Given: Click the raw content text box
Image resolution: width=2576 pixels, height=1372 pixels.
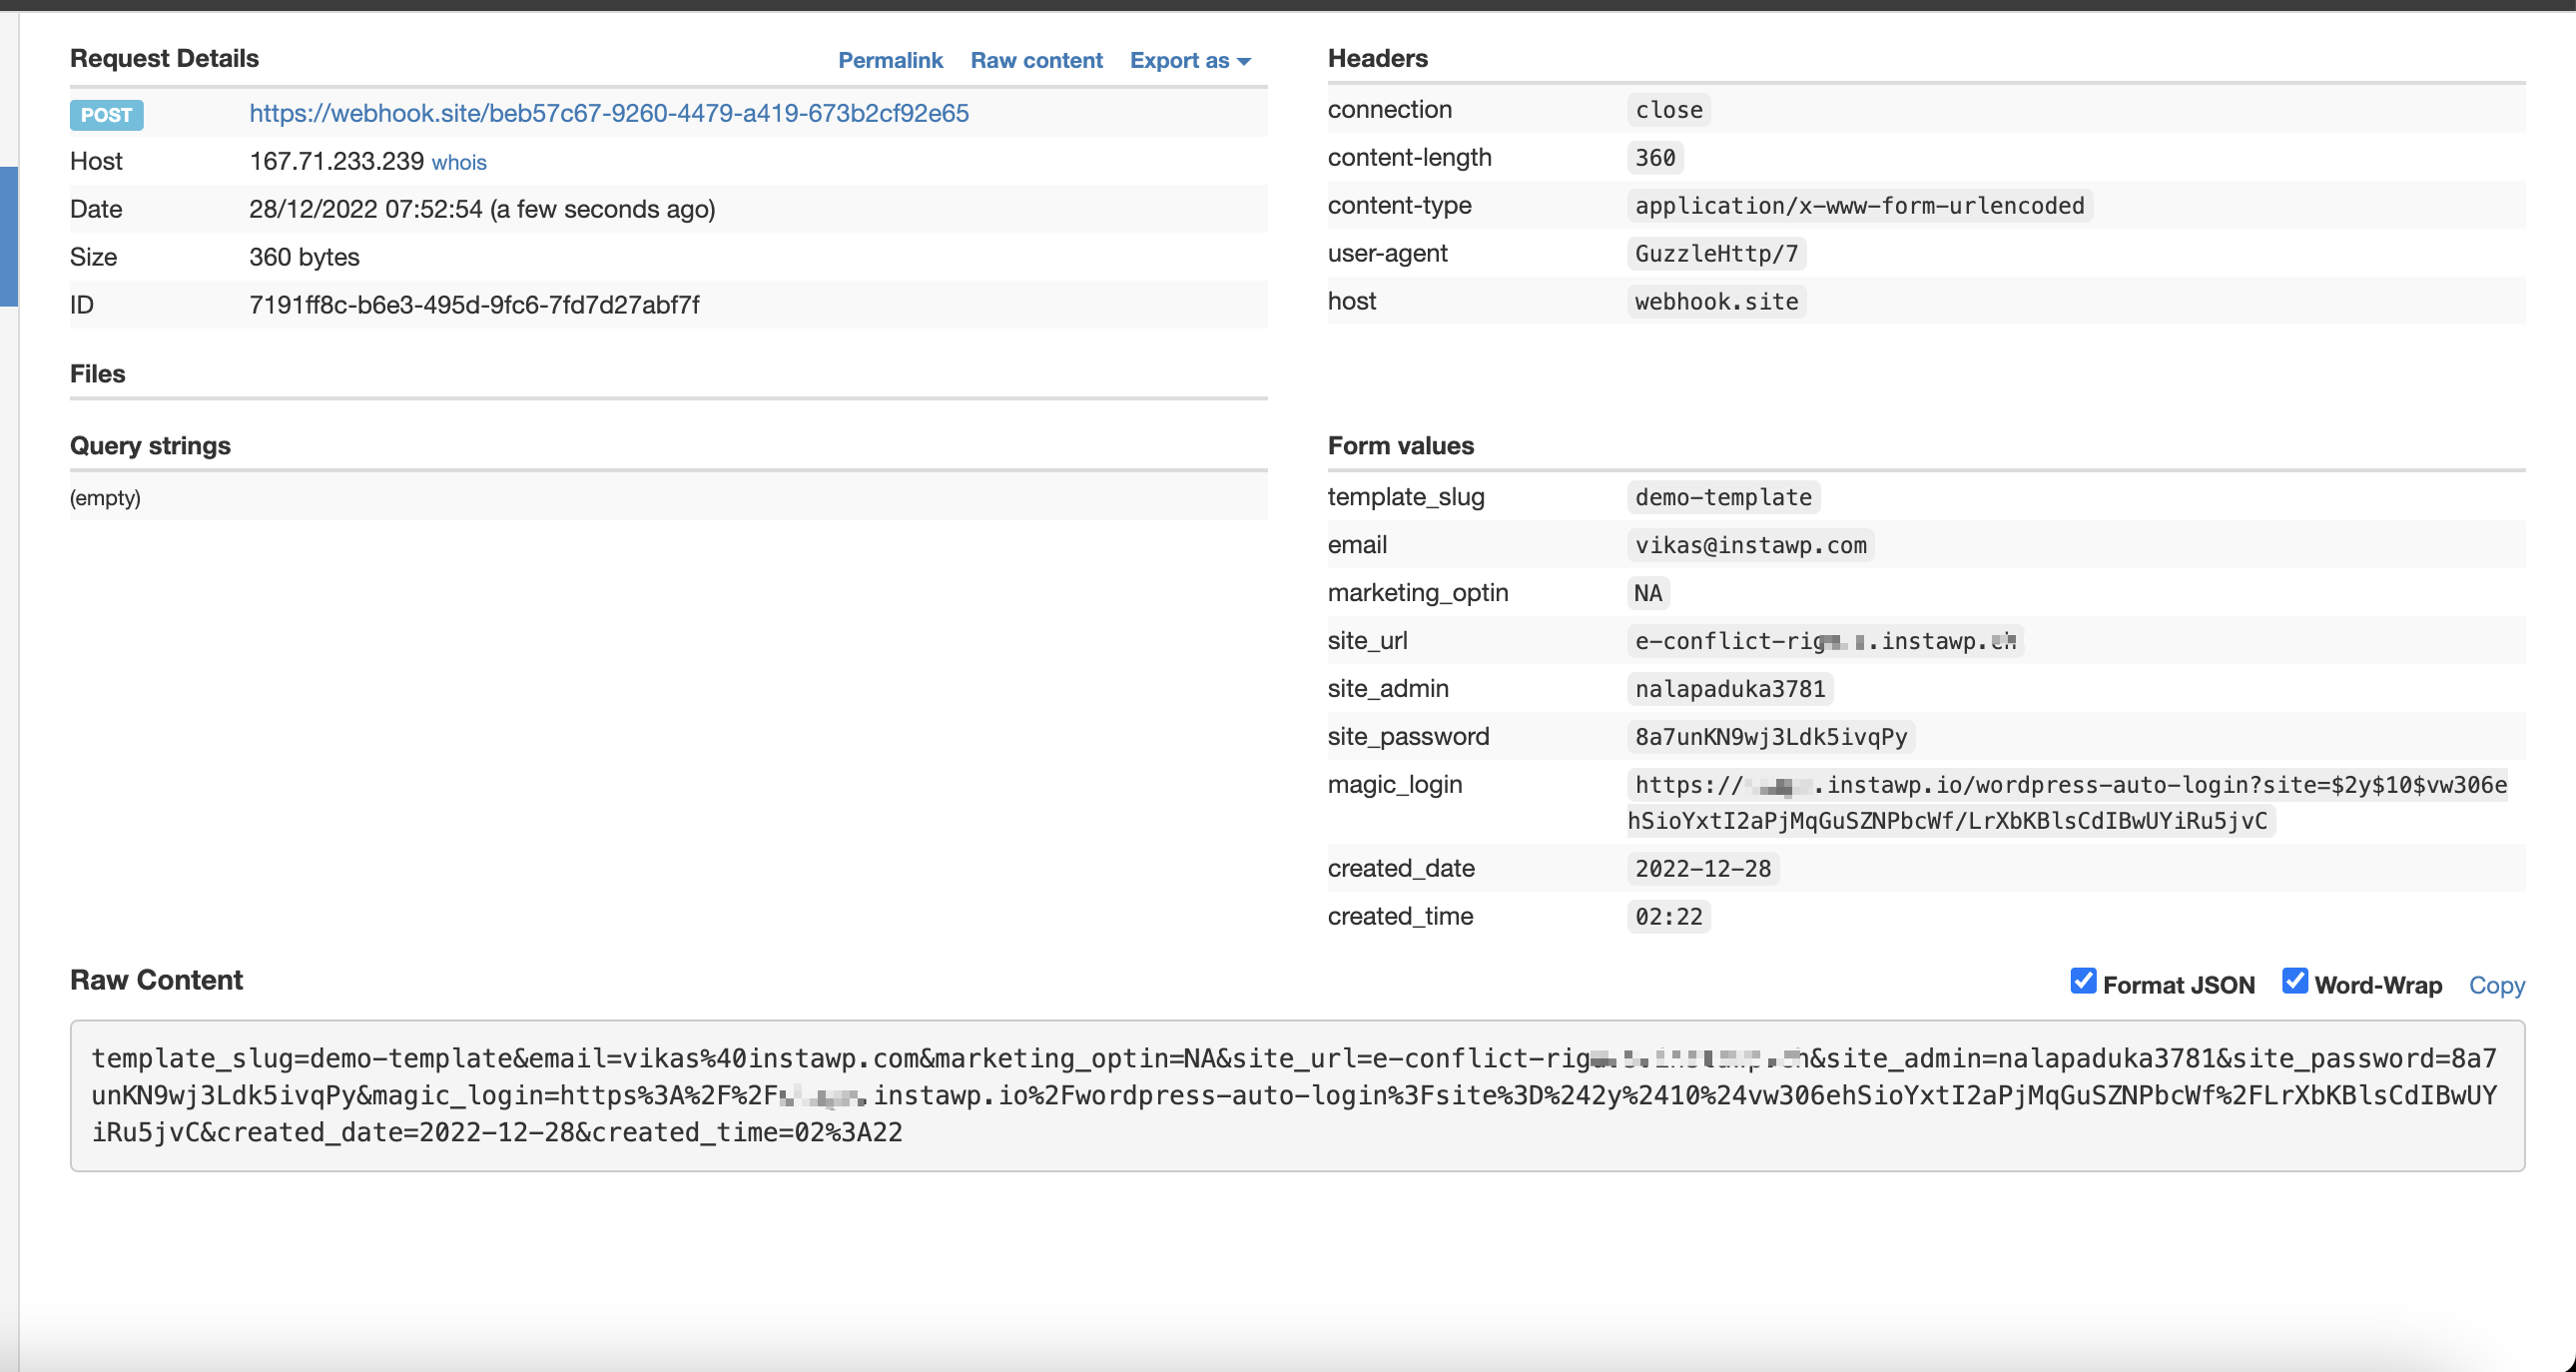Looking at the screenshot, I should pyautogui.click(x=1296, y=1095).
